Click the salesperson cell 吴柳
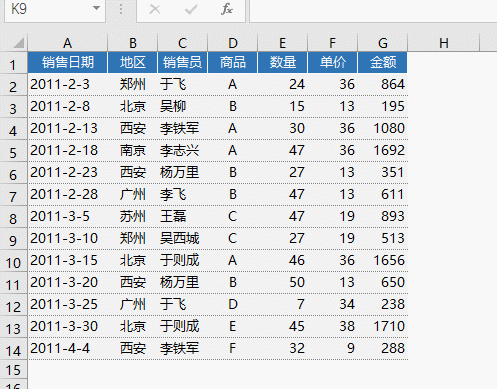 [182, 106]
